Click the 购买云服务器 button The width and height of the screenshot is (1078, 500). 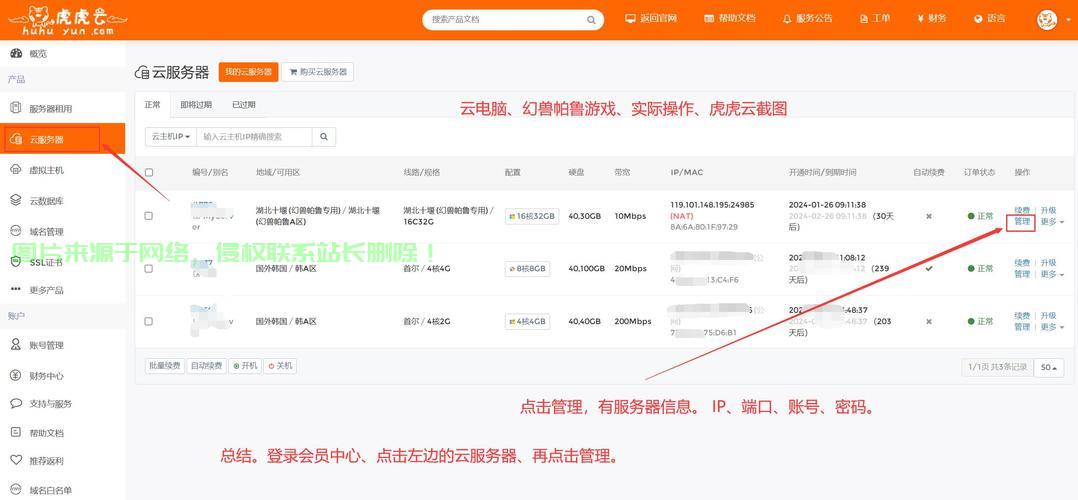[x=318, y=72]
